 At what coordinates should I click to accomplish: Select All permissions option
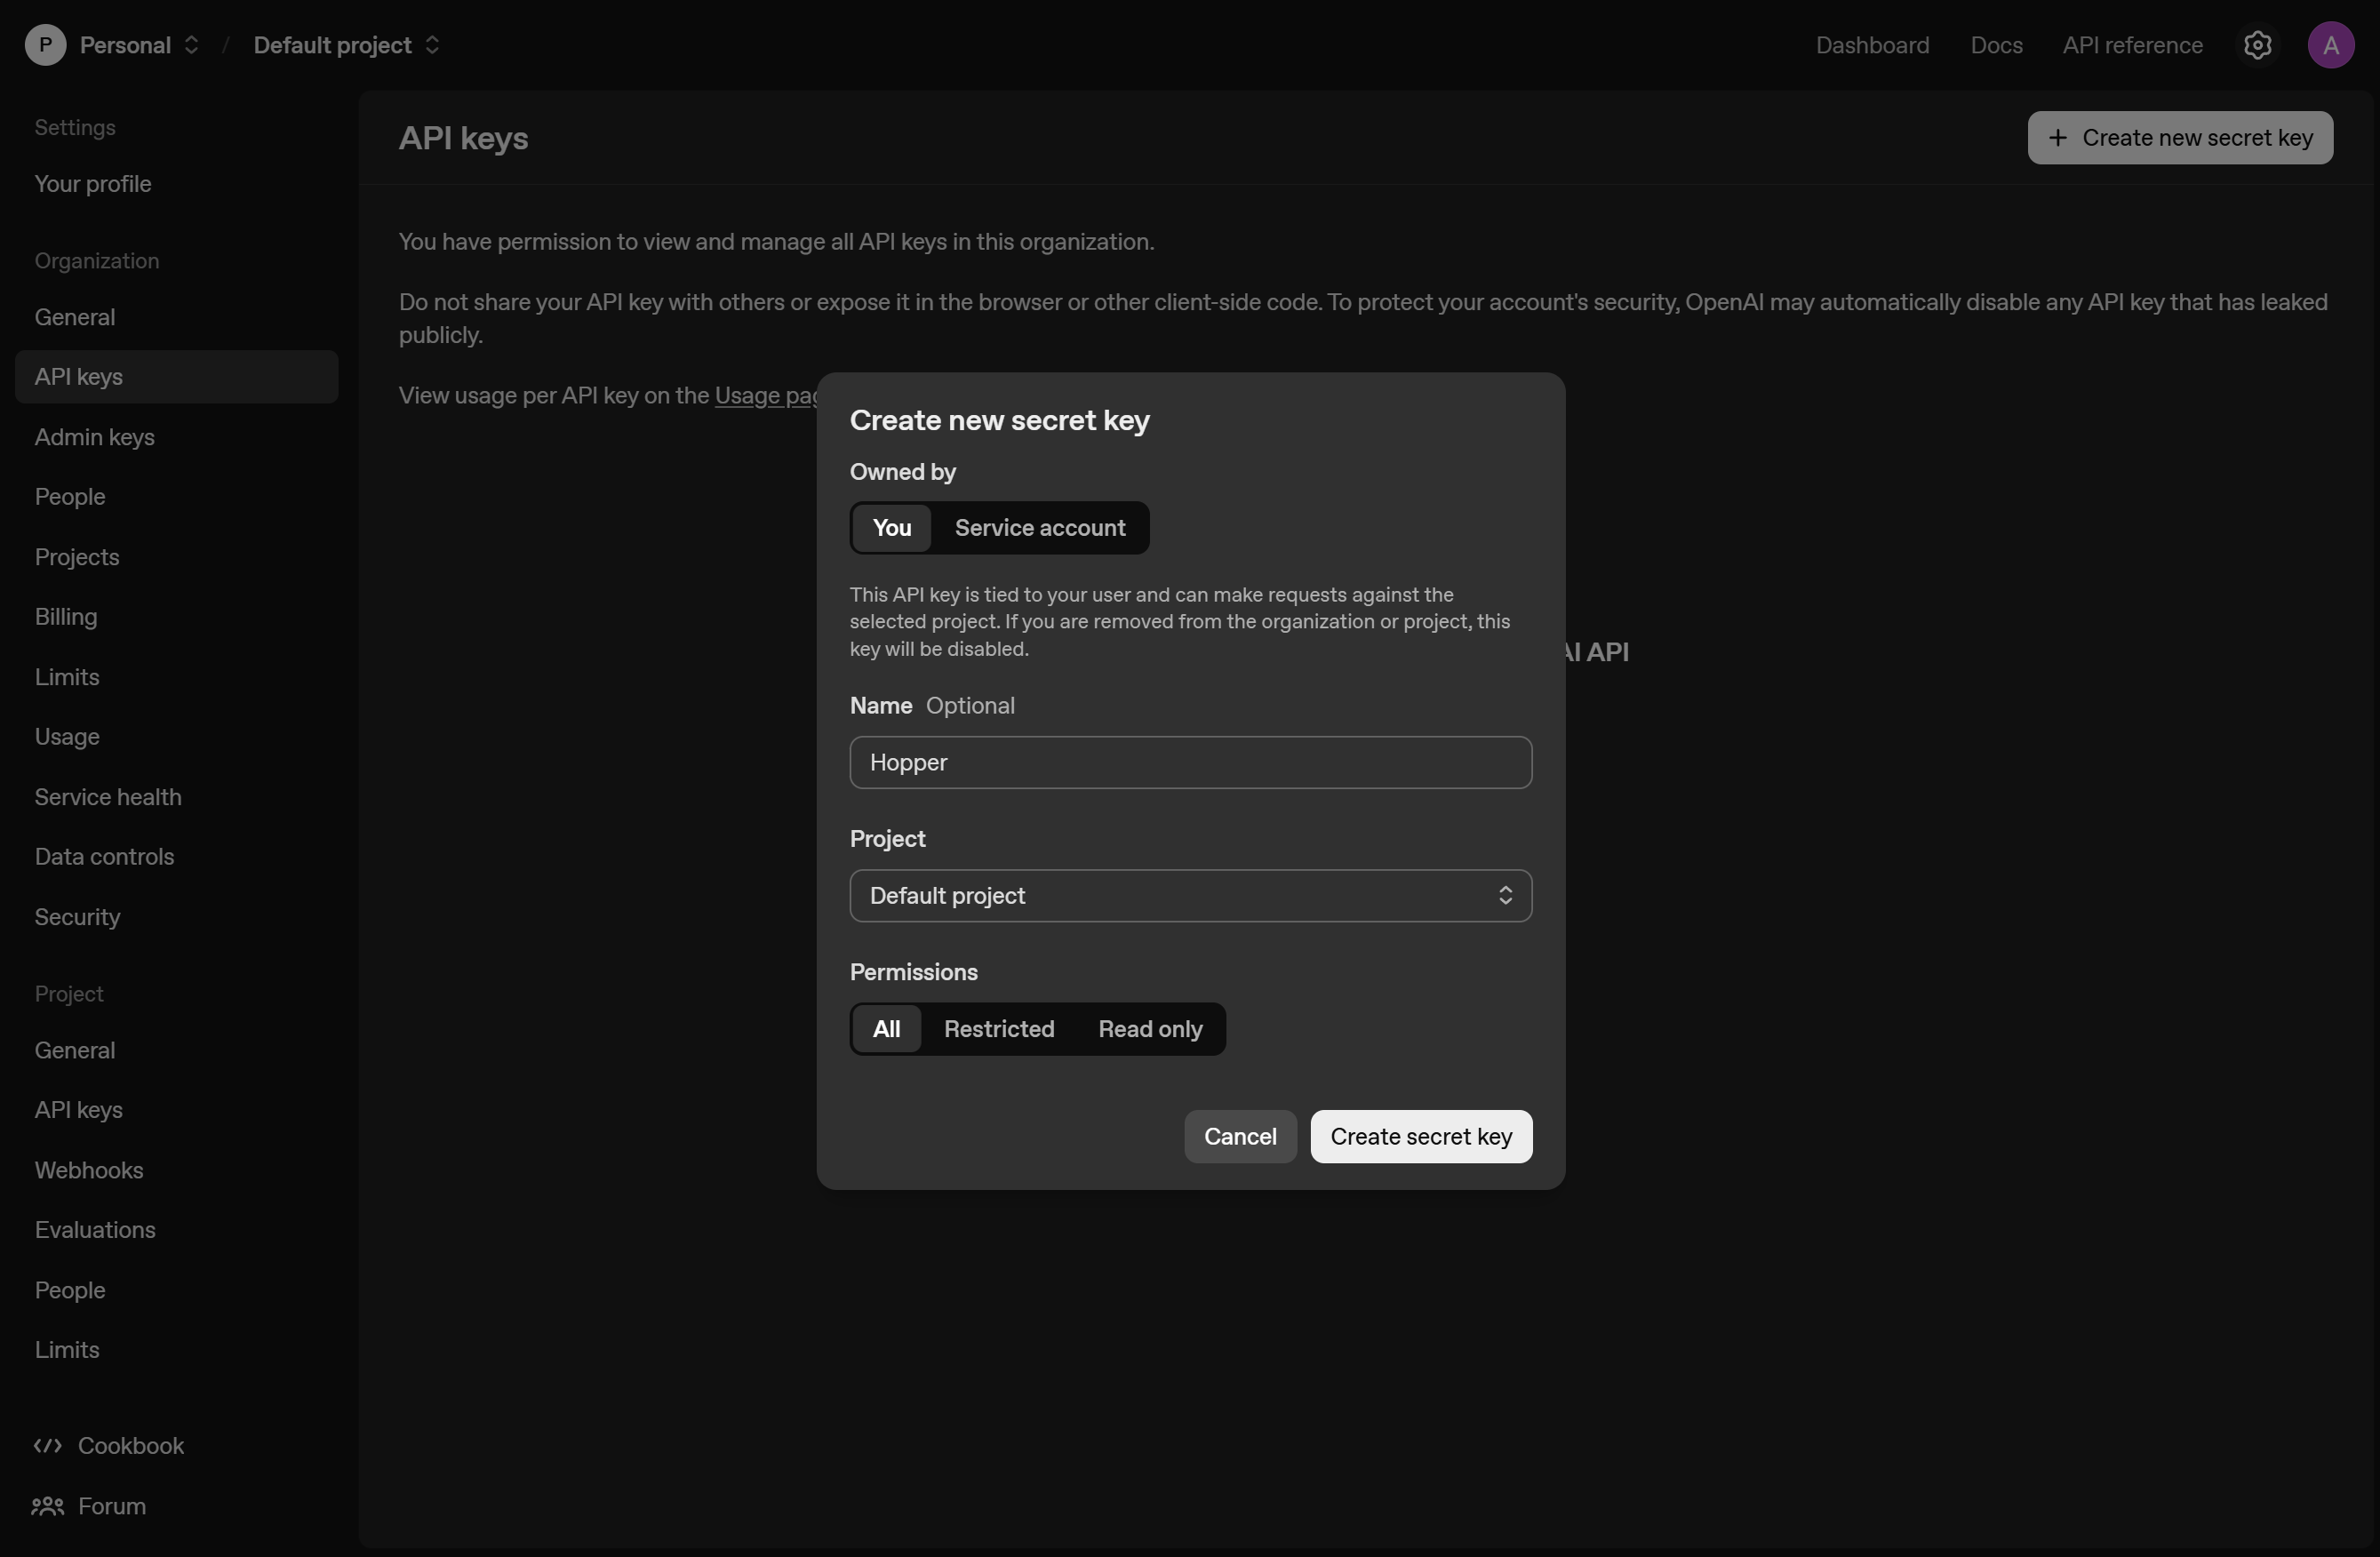click(887, 1029)
